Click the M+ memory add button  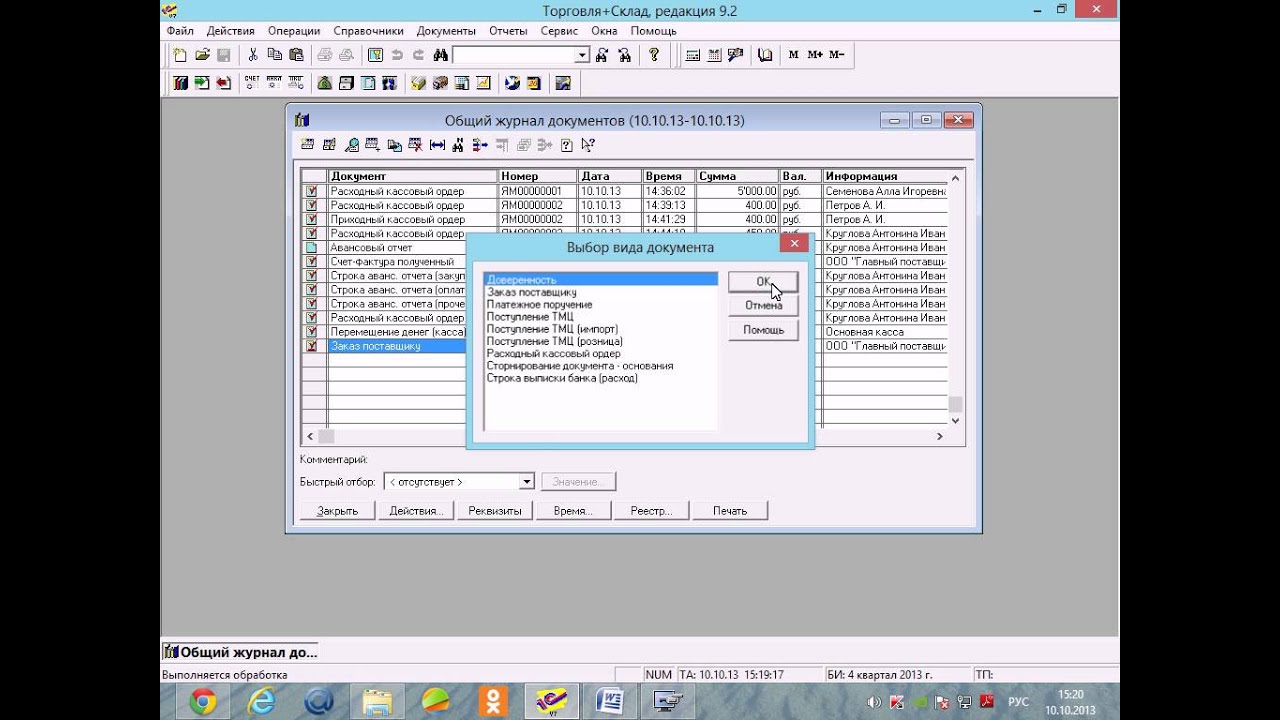tap(815, 55)
